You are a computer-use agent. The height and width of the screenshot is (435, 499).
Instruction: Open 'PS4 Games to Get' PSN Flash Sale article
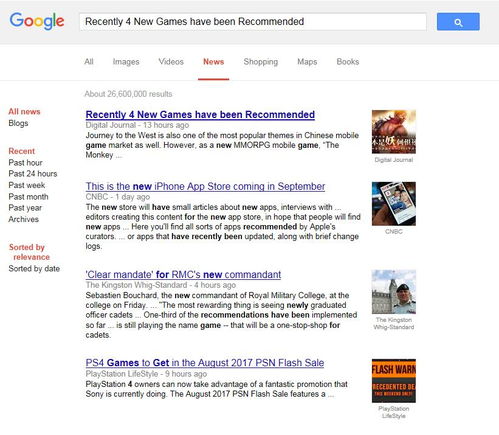205,363
